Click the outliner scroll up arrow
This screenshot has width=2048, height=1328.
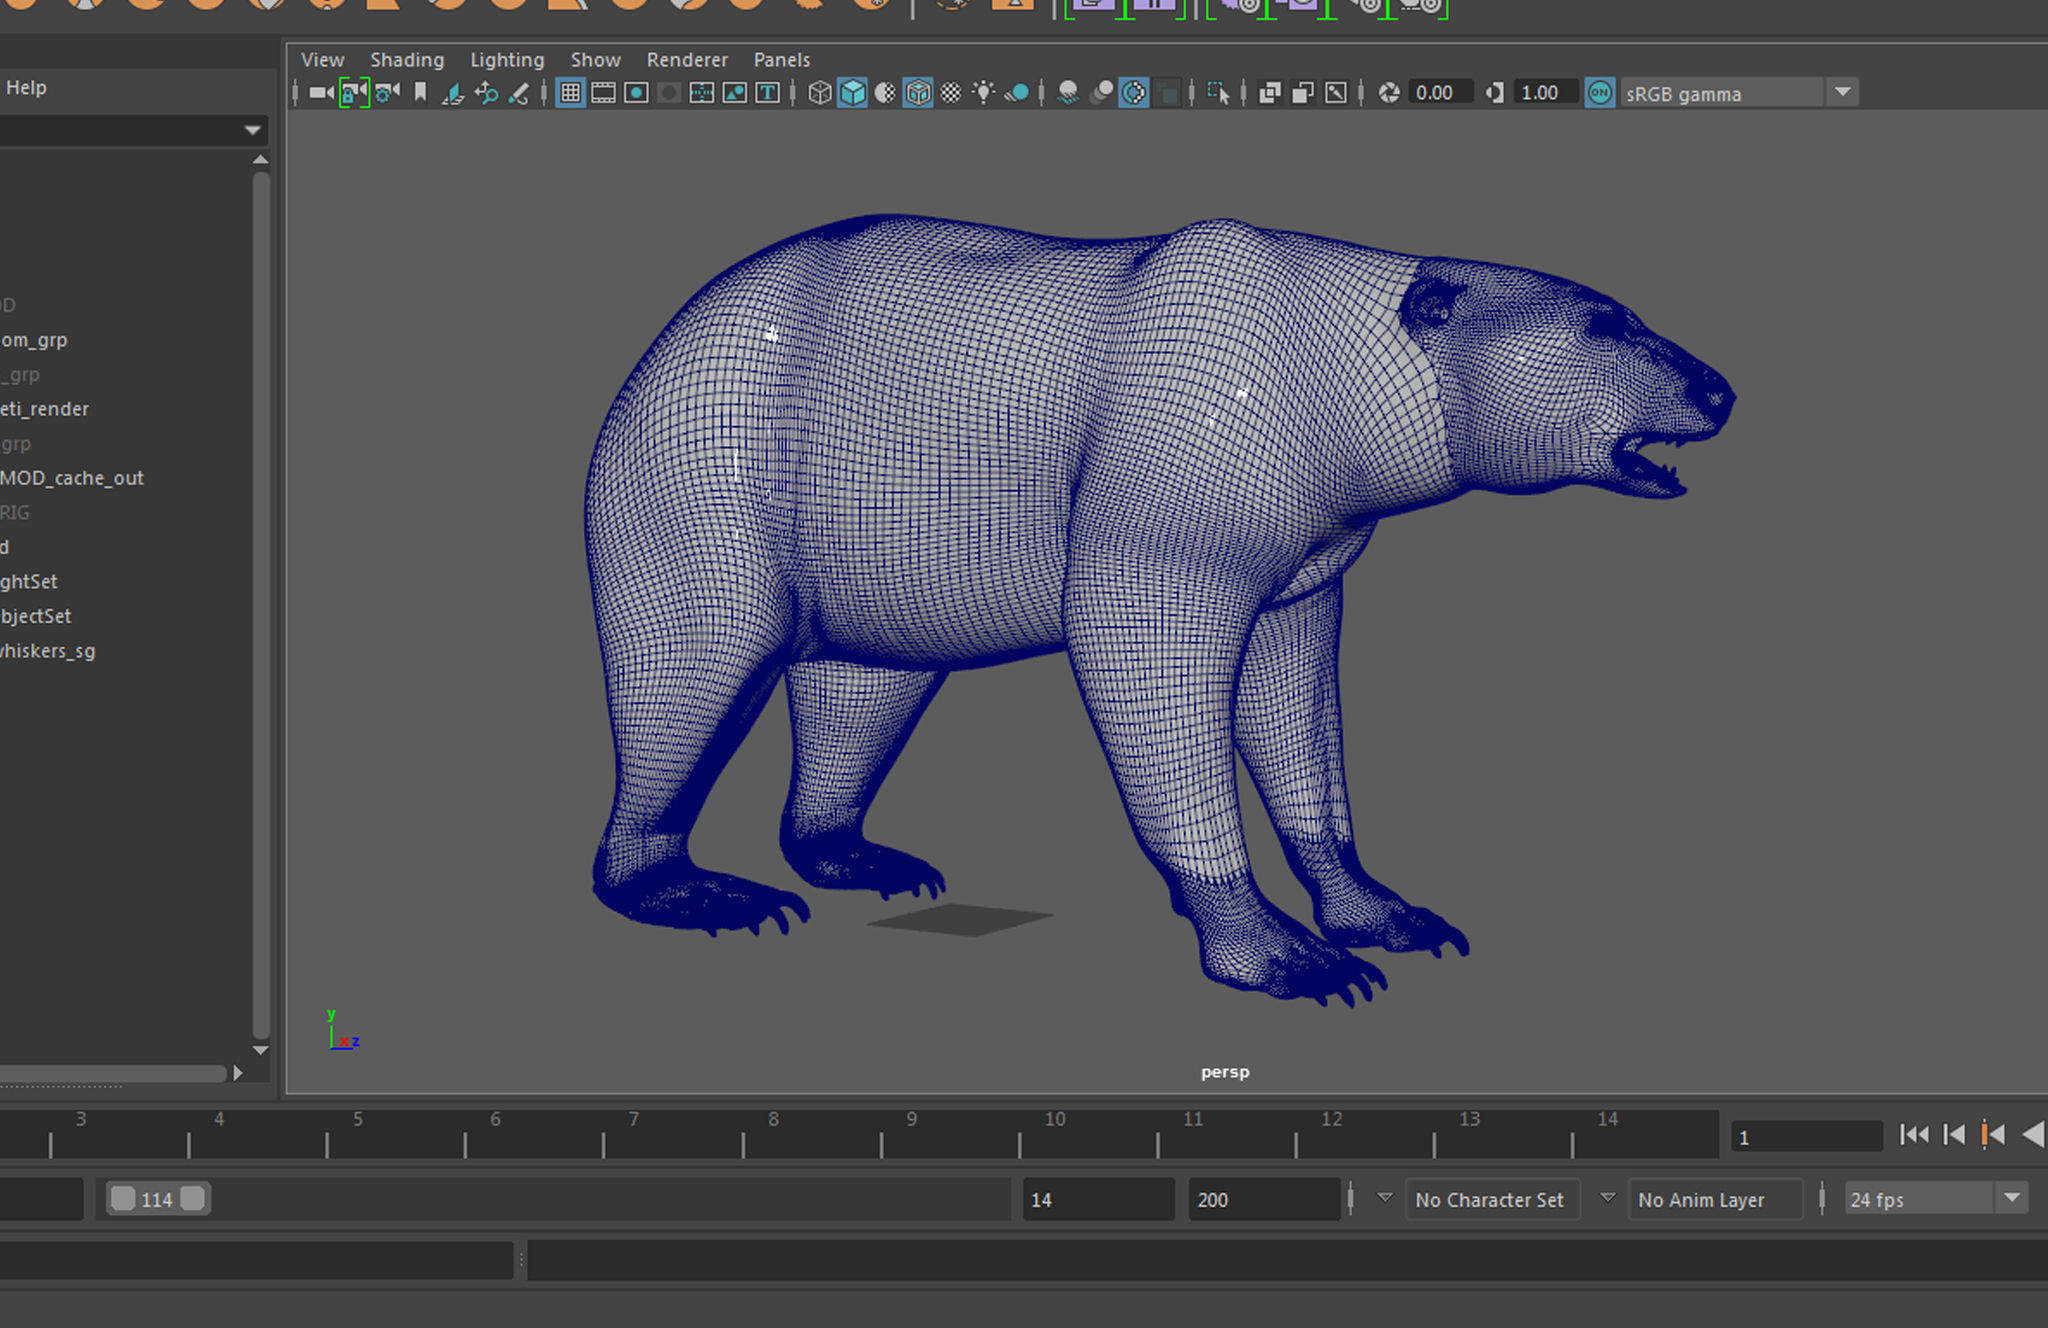click(260, 160)
